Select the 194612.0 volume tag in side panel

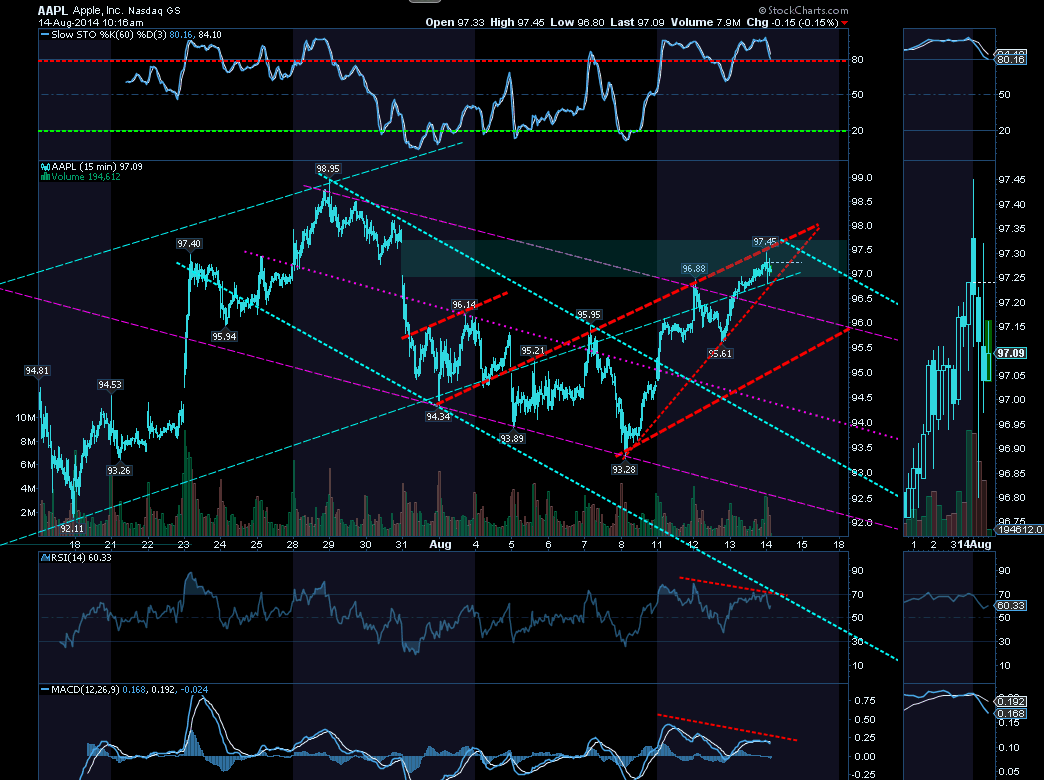pyautogui.click(x=1019, y=530)
